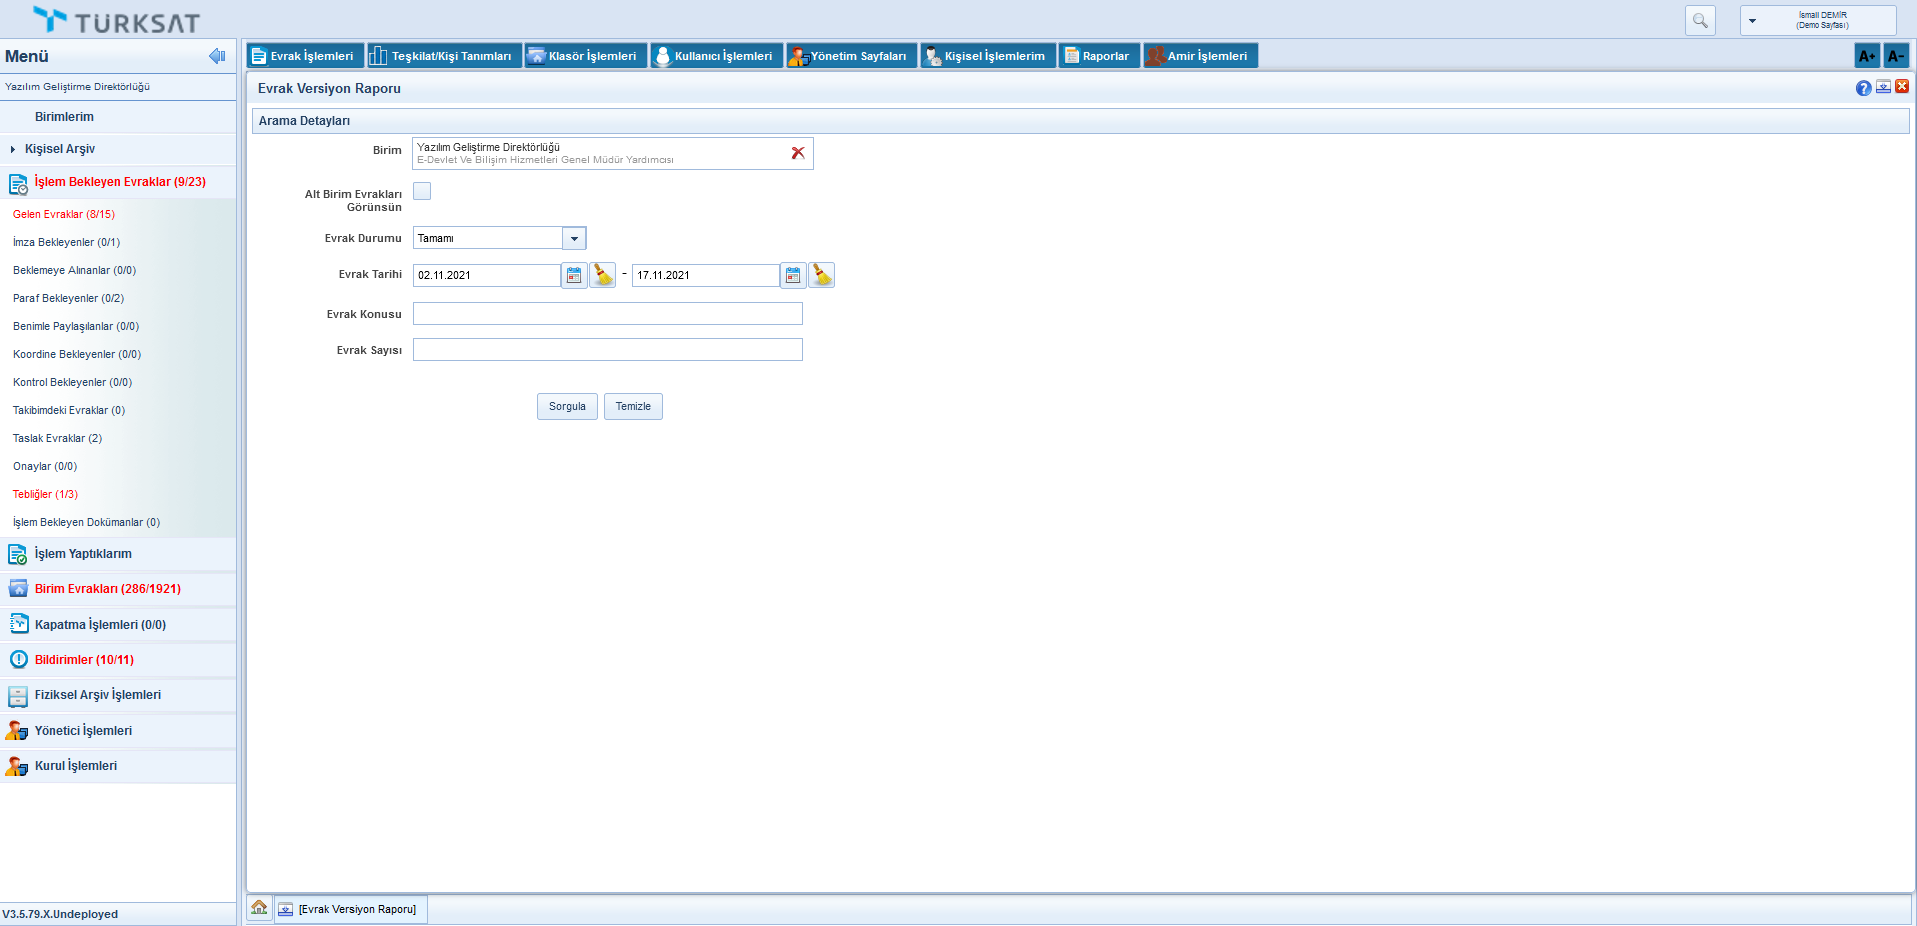Open Benimle Paylaşılanlar (0/0)

coord(76,326)
